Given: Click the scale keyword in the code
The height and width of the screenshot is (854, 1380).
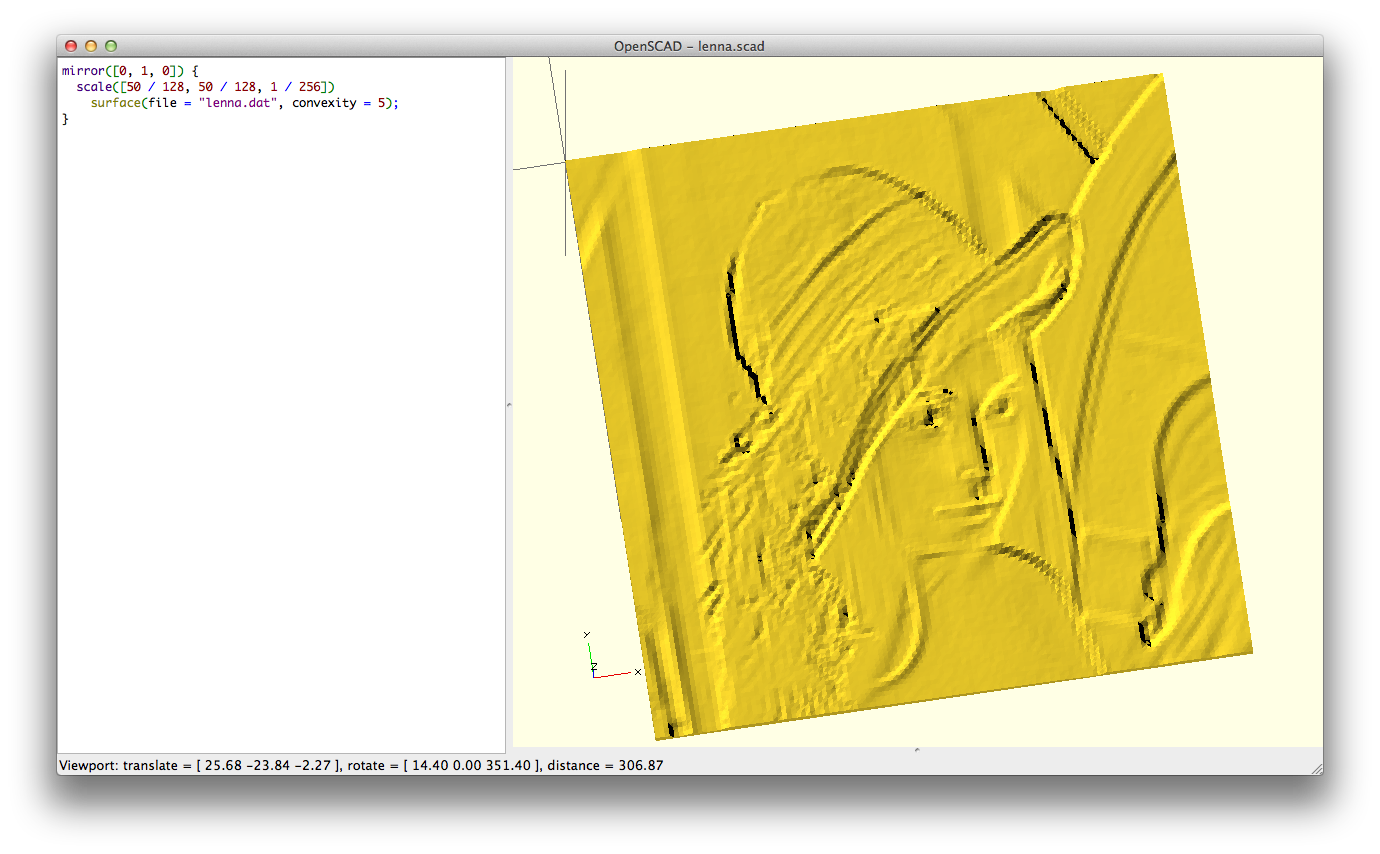Looking at the screenshot, I should point(94,88).
